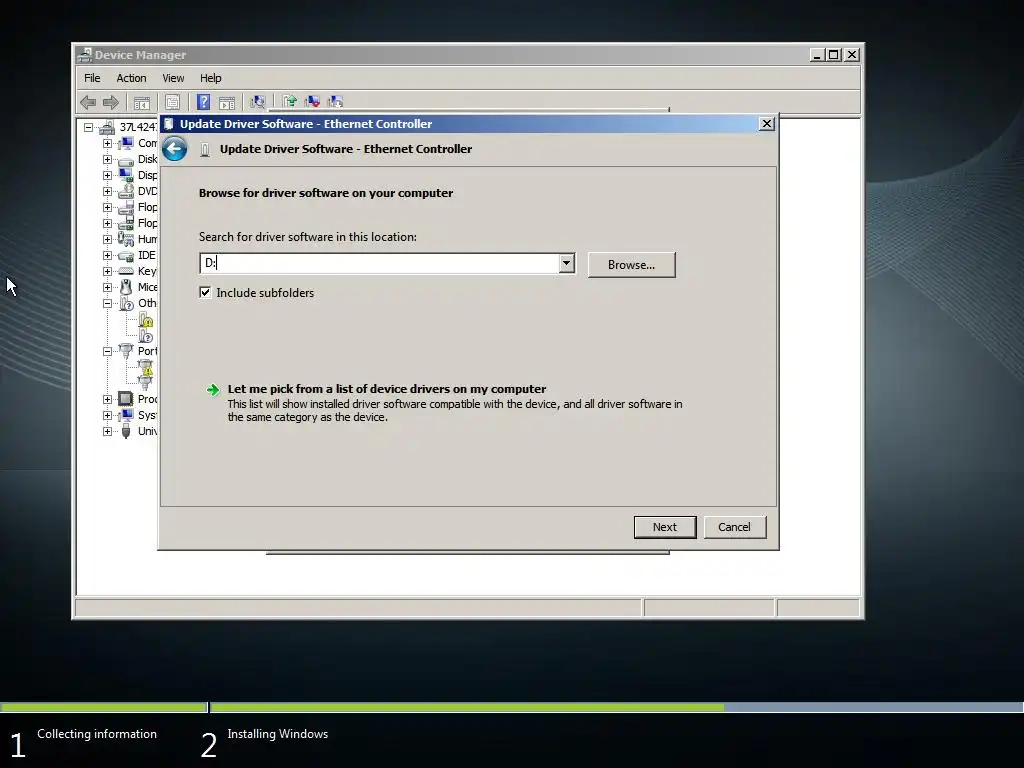Click the Scan for hardware changes icon

point(258,102)
